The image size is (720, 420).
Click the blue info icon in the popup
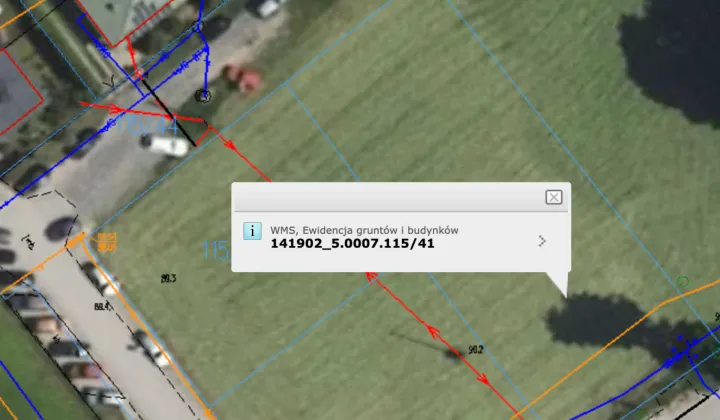pos(252,231)
